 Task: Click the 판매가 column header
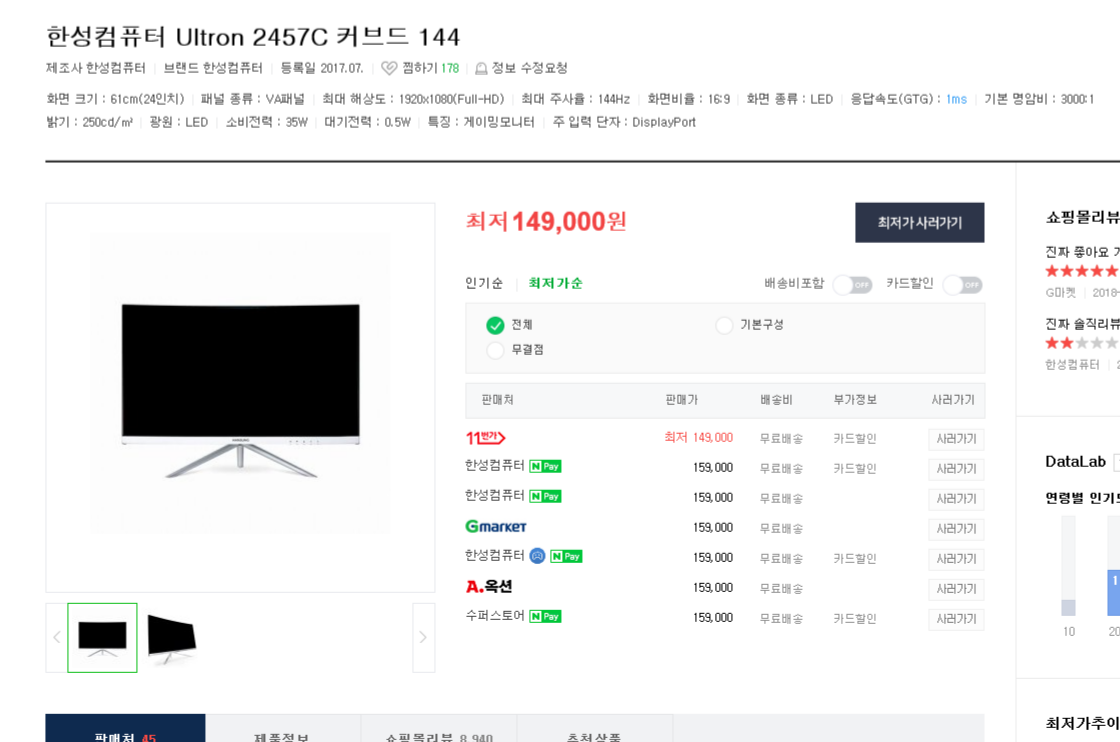click(681, 400)
